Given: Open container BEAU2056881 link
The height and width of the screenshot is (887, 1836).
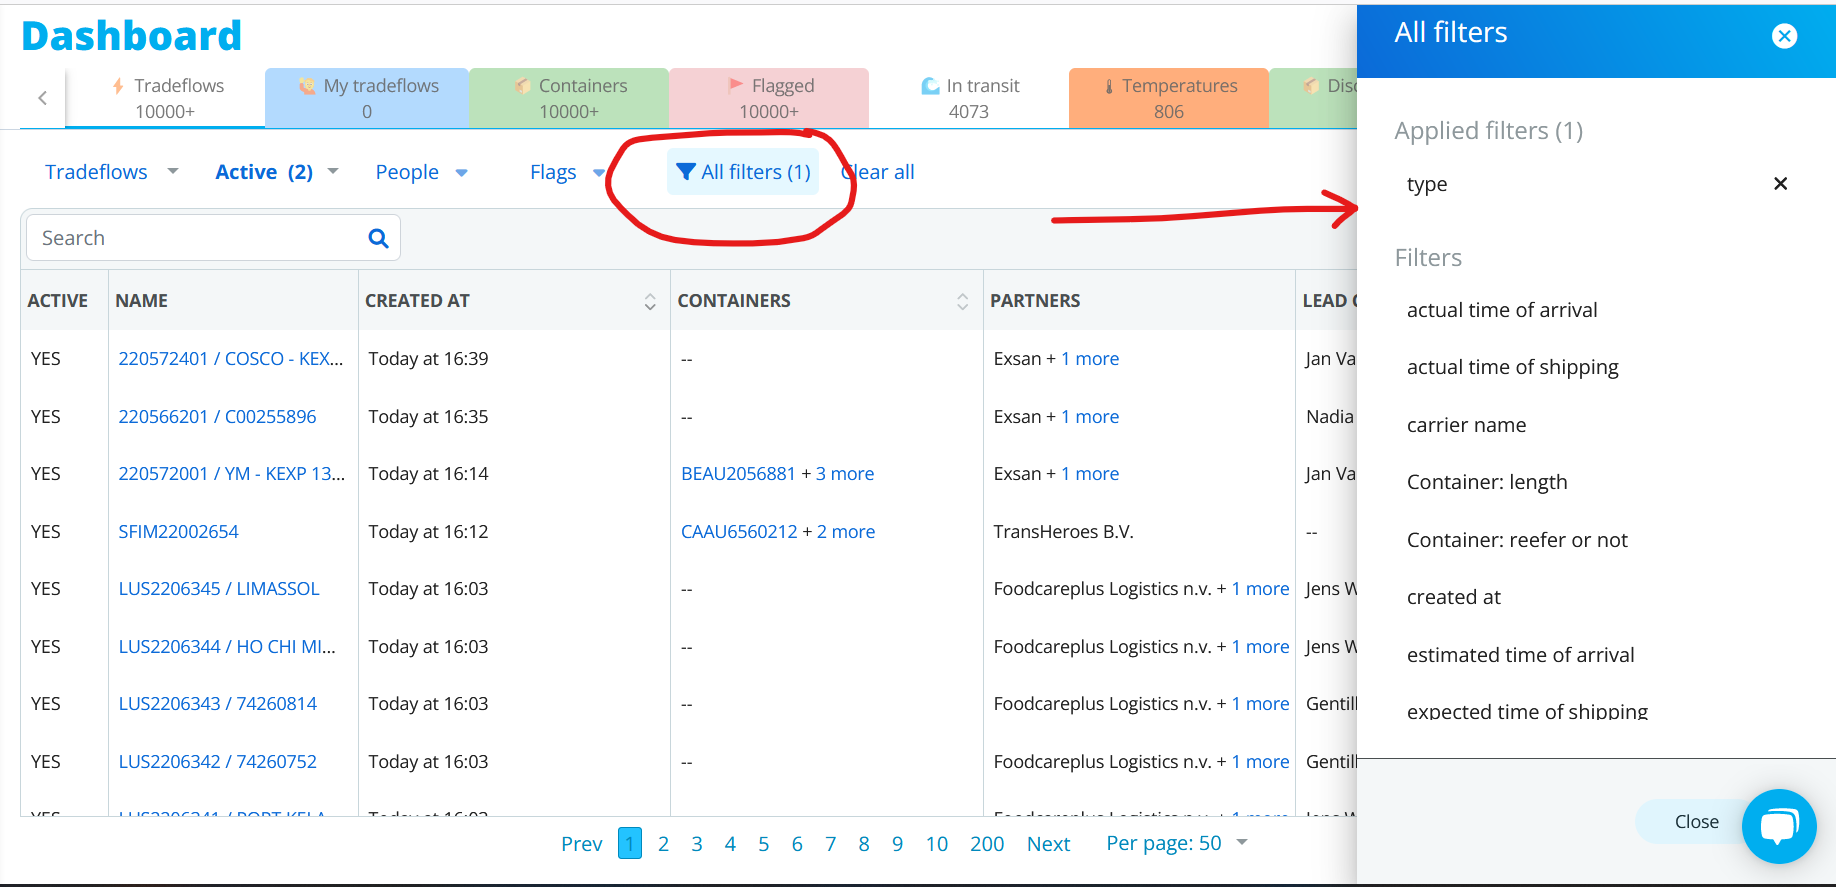Looking at the screenshot, I should [x=738, y=474].
